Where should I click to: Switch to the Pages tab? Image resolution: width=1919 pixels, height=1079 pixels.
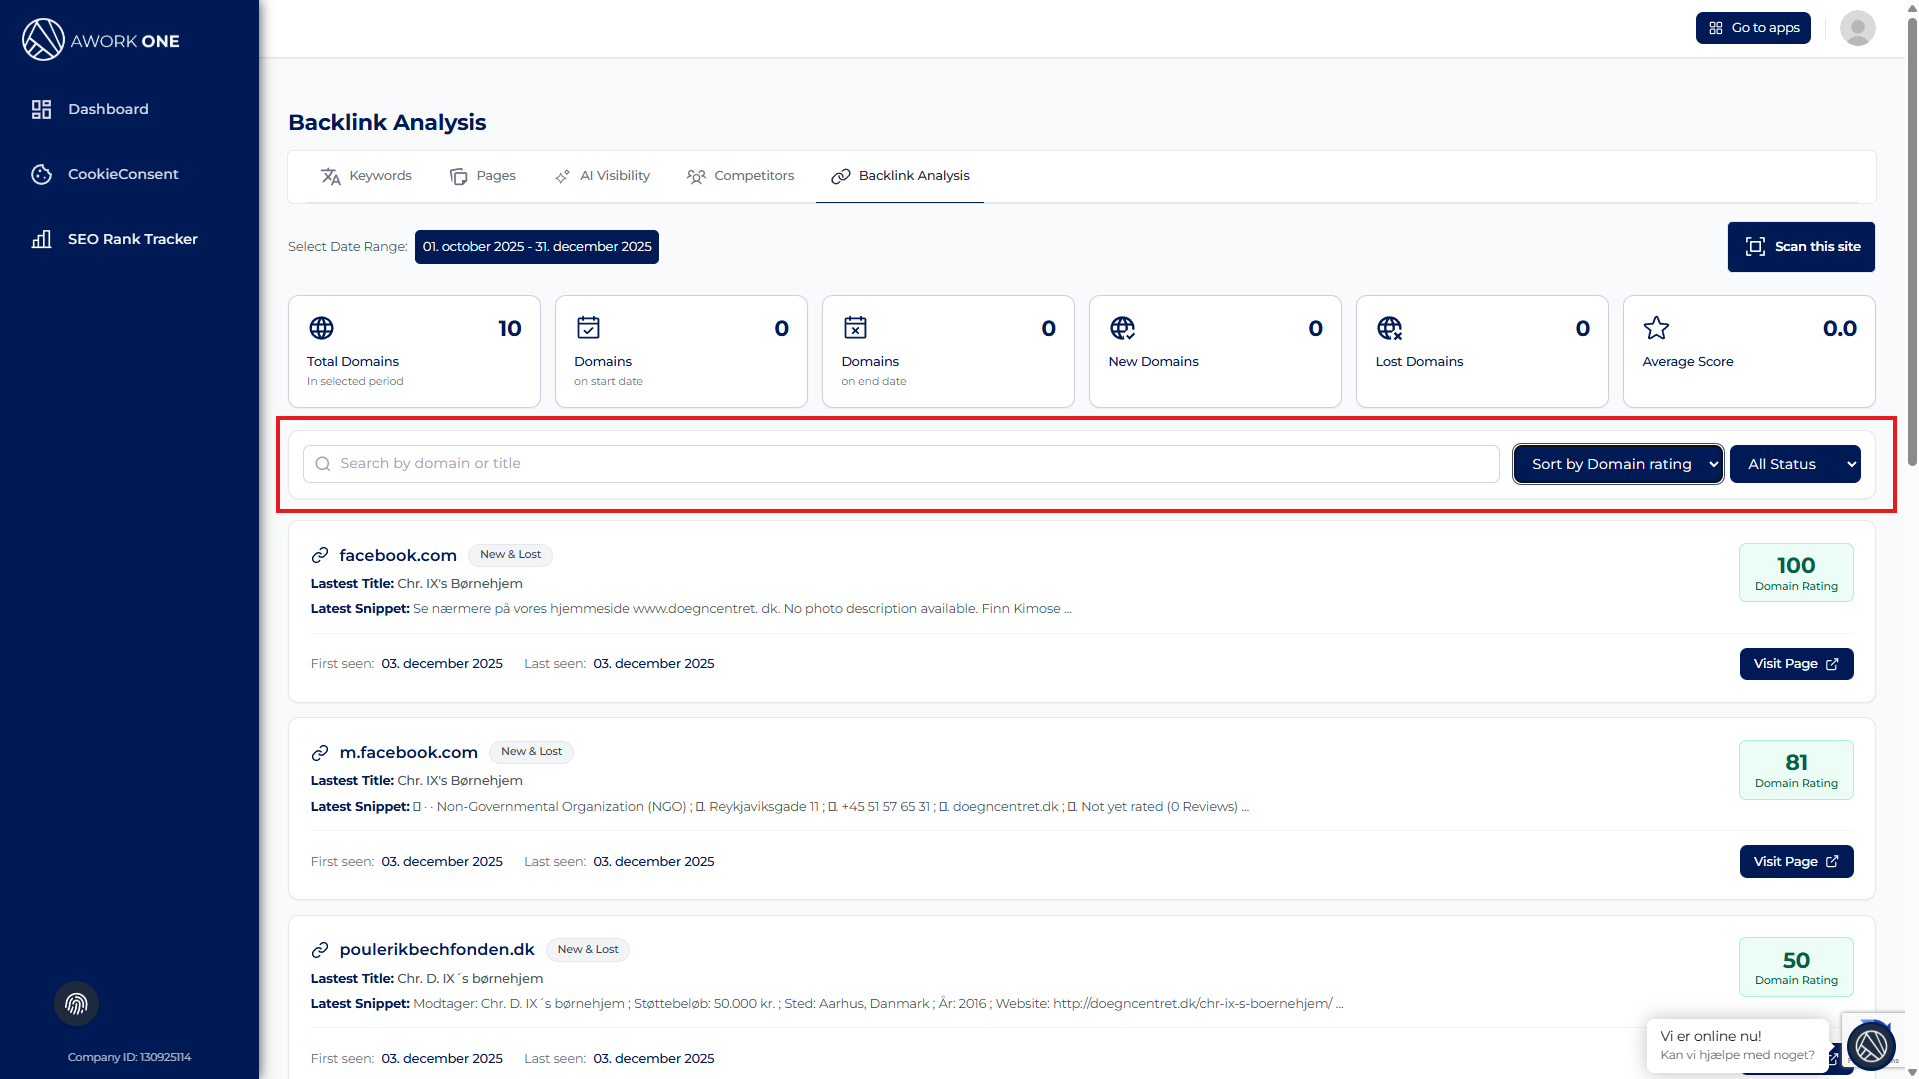pos(483,176)
